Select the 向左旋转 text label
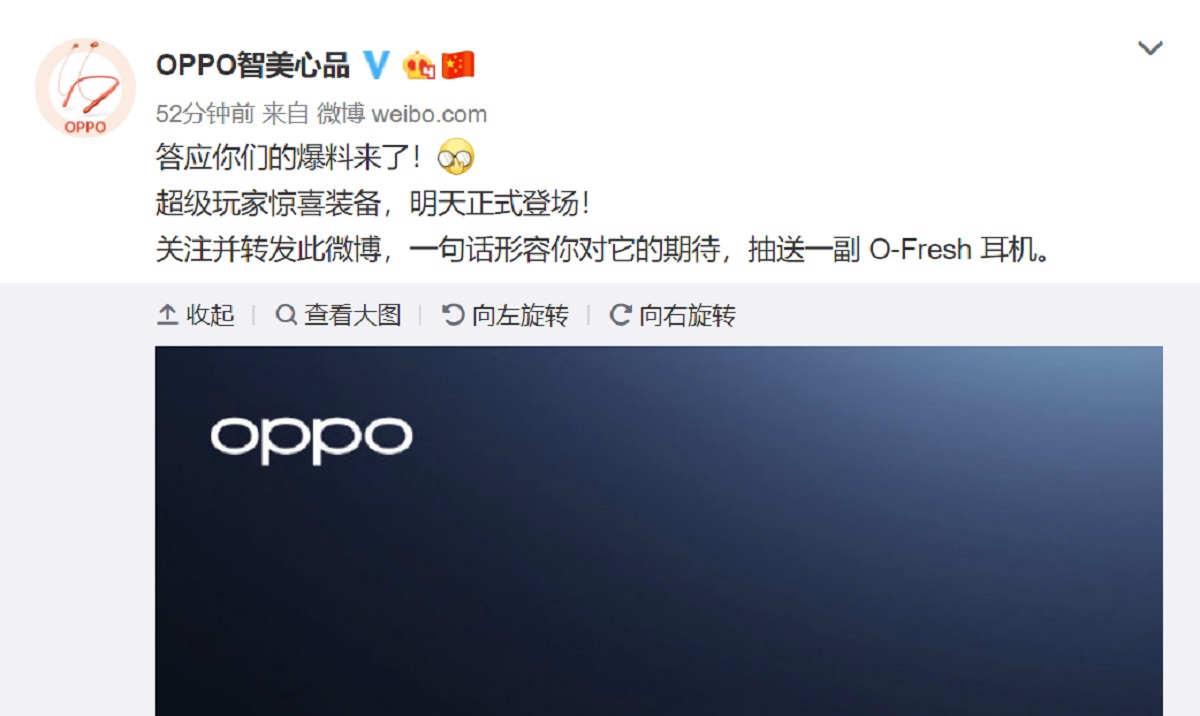 click(520, 316)
